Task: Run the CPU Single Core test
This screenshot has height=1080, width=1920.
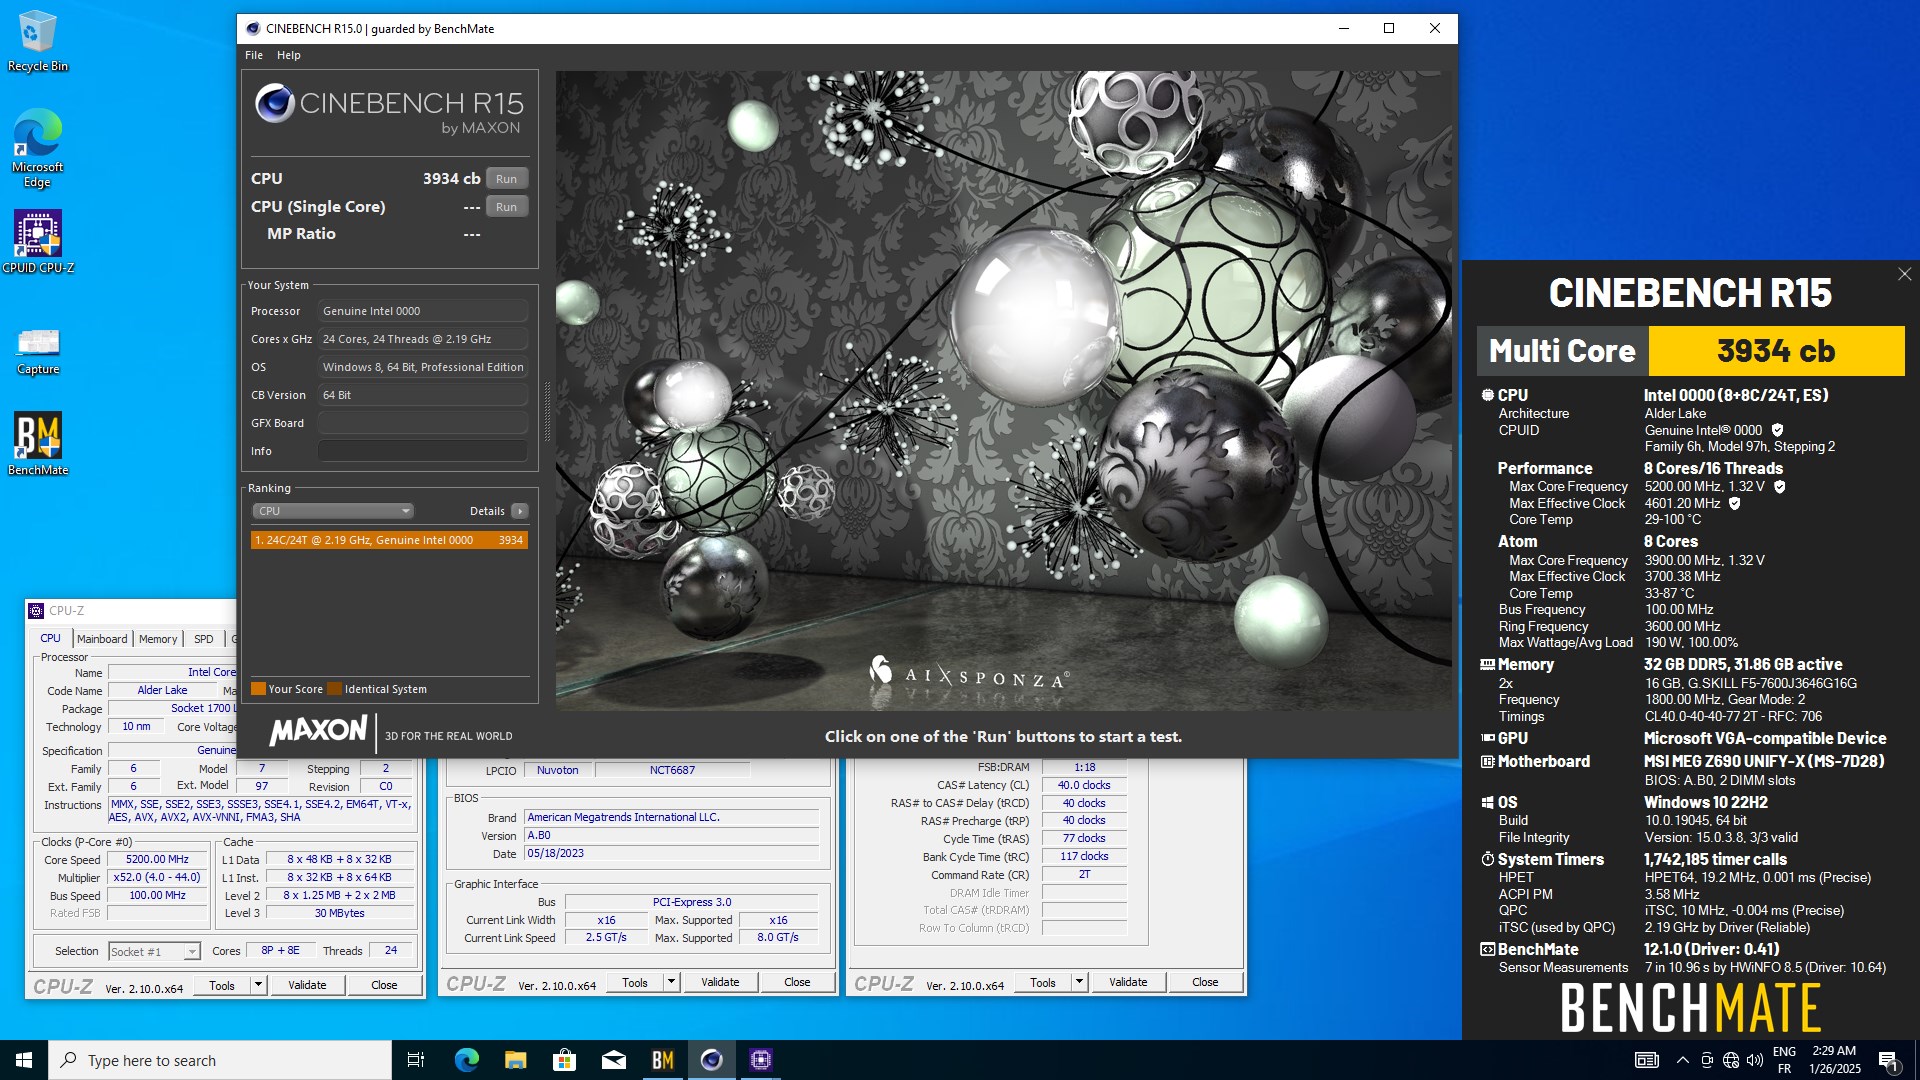Action: pos(507,207)
